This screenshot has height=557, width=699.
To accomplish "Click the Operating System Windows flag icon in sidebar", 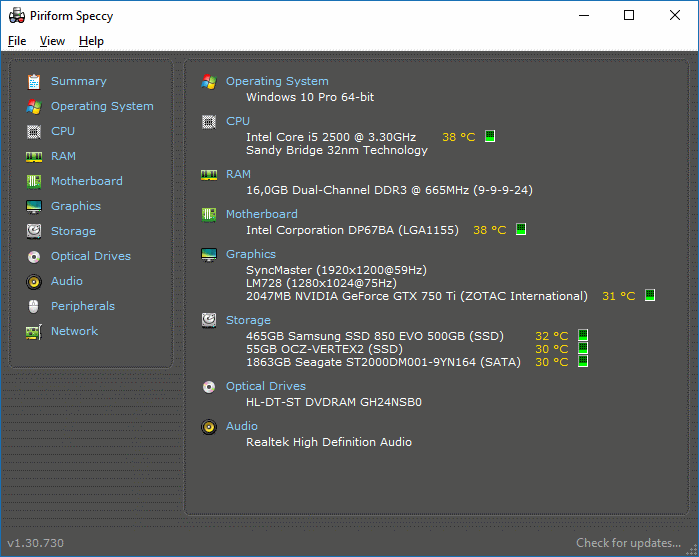I will point(34,107).
